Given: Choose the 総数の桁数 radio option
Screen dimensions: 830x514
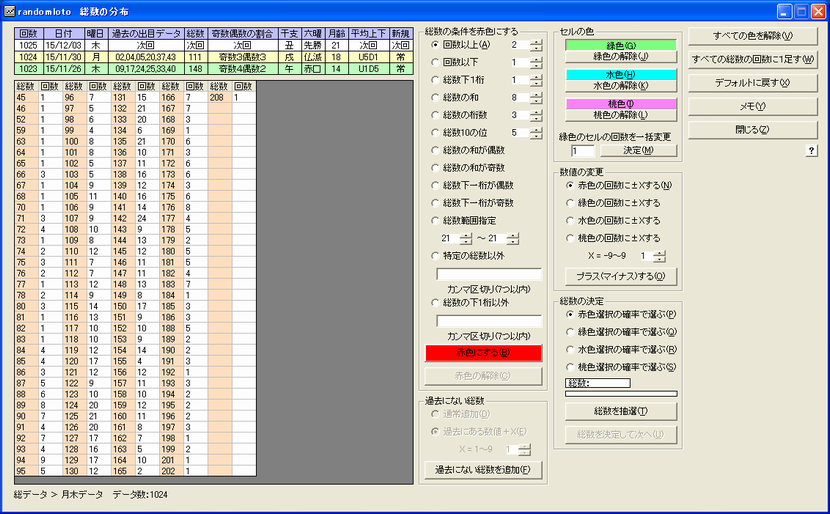Looking at the screenshot, I should click(x=435, y=115).
